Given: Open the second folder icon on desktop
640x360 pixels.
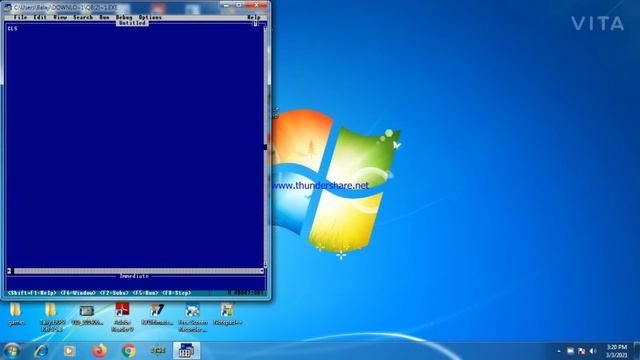Looking at the screenshot, I should point(51,317).
